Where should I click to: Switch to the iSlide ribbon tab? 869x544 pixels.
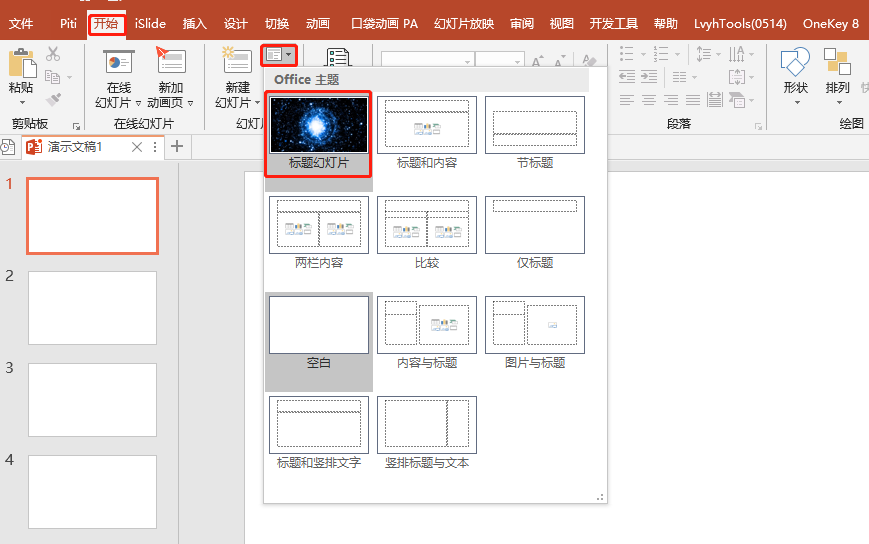click(150, 24)
